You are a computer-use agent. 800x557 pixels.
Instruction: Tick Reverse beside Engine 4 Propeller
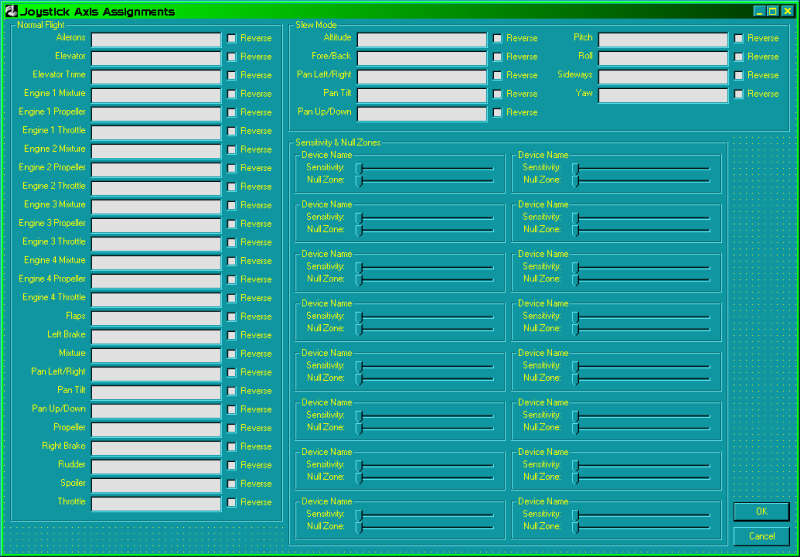[232, 280]
